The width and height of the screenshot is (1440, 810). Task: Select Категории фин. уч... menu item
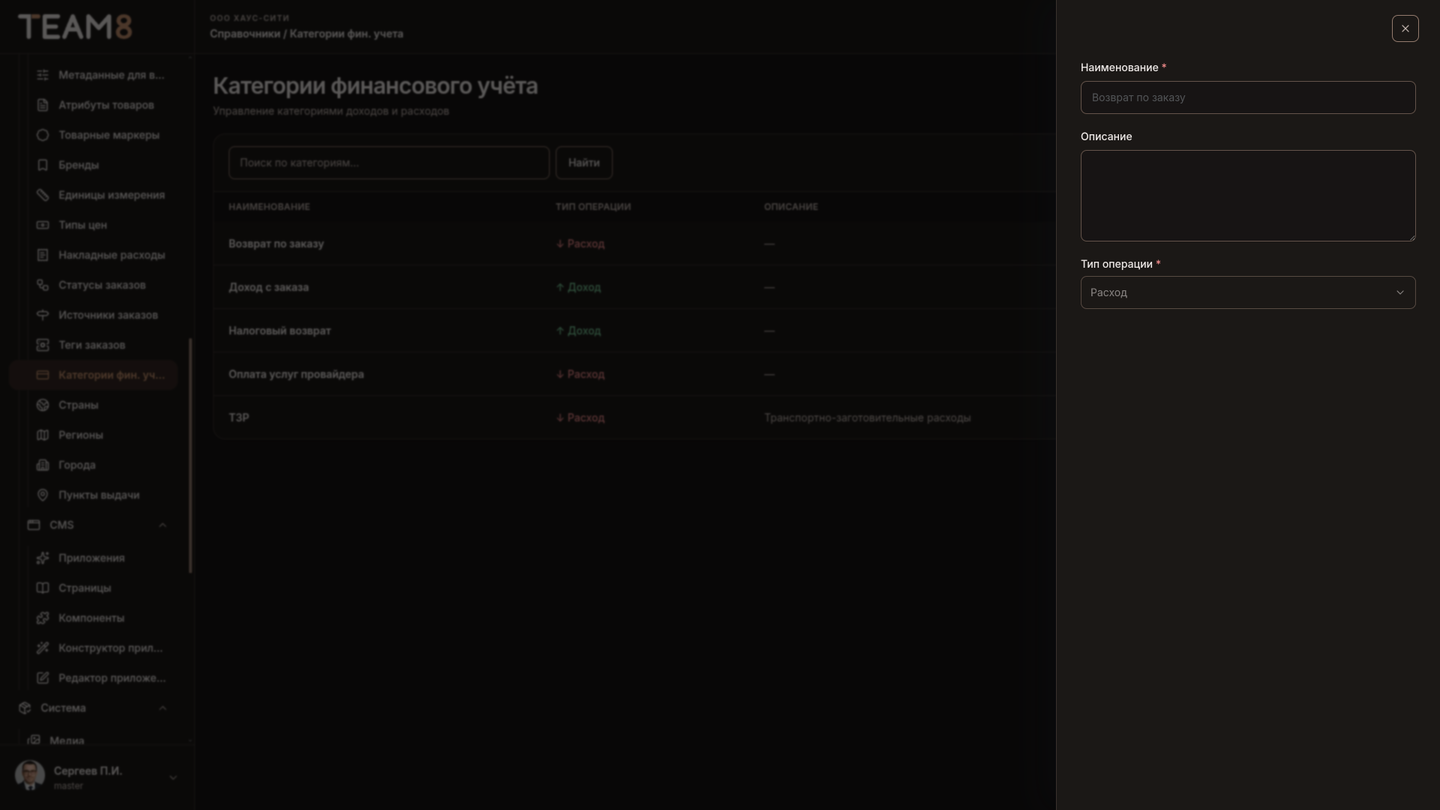[x=94, y=375]
